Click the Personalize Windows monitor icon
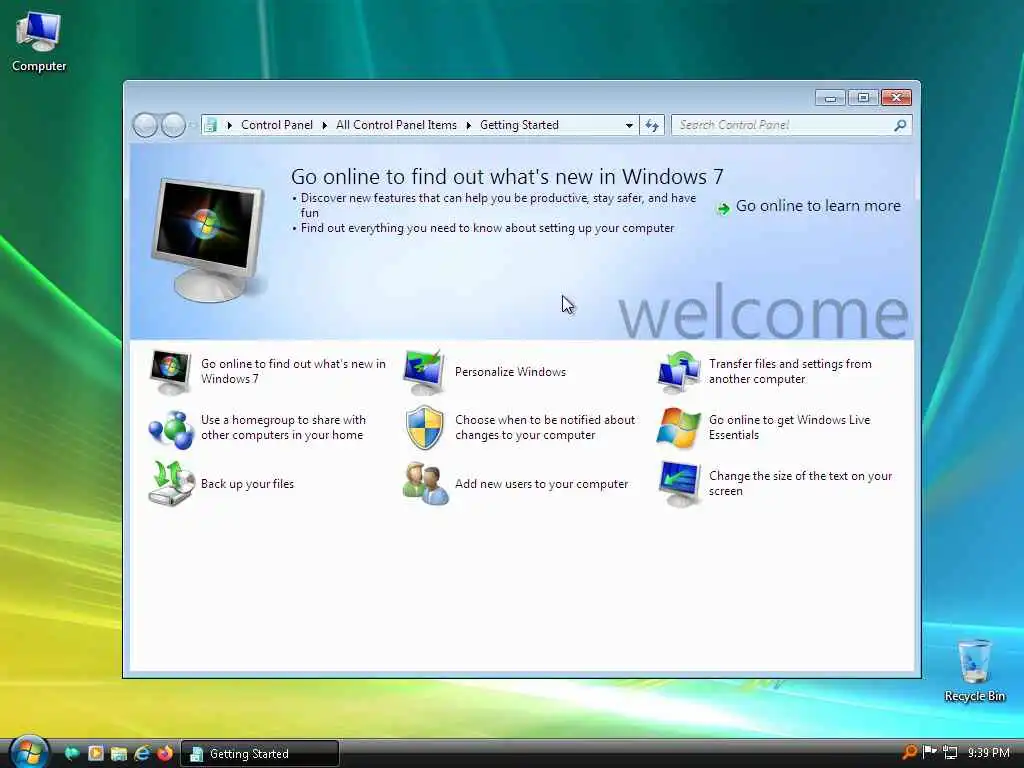Viewport: 1024px width, 768px height. (x=424, y=372)
